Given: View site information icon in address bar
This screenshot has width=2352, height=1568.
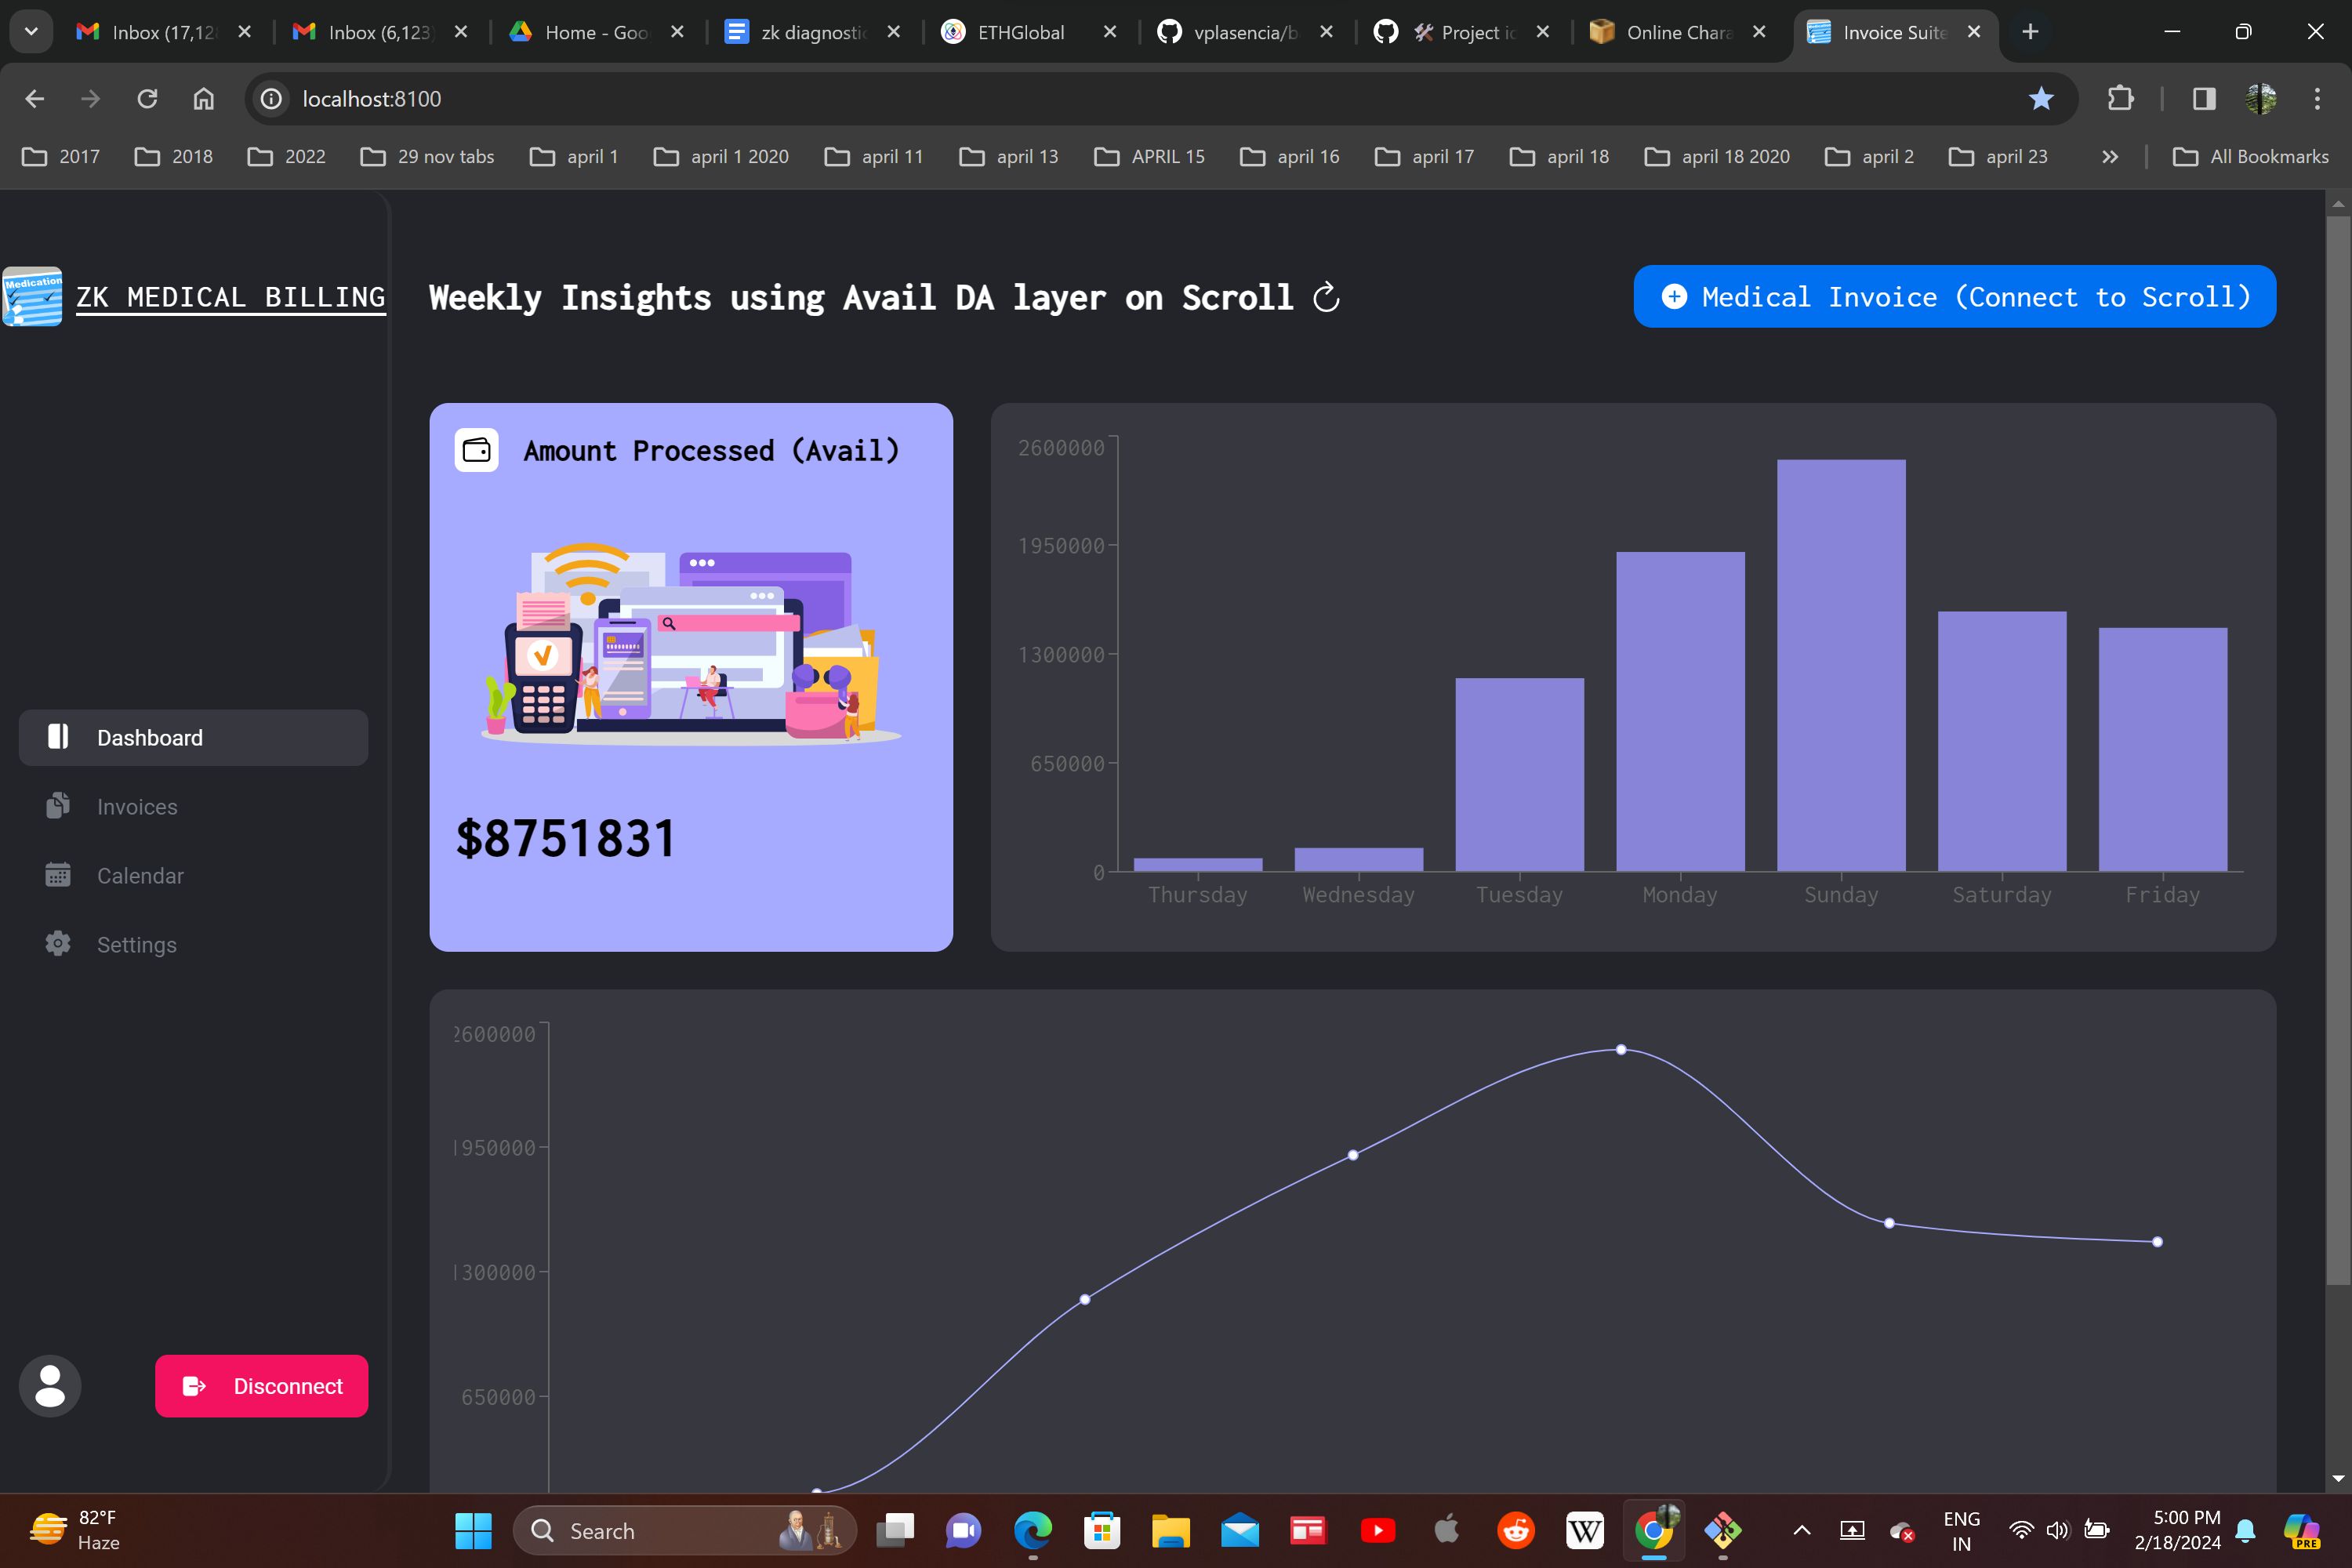Looking at the screenshot, I should (x=271, y=99).
